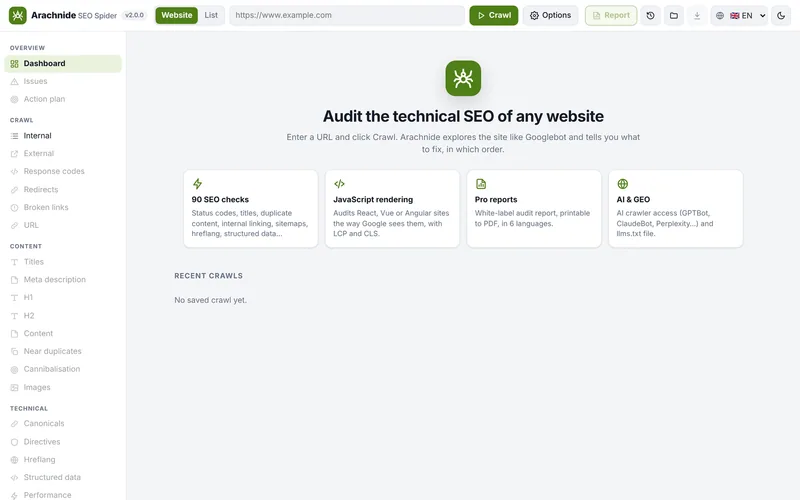Open Response codes section
Screen dimensions: 800x500
tap(63, 171)
